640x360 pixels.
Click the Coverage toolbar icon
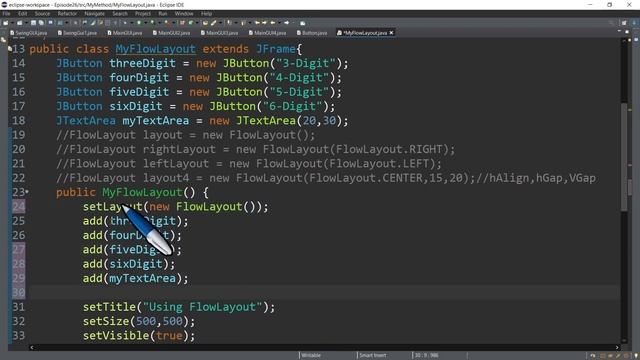152,23
